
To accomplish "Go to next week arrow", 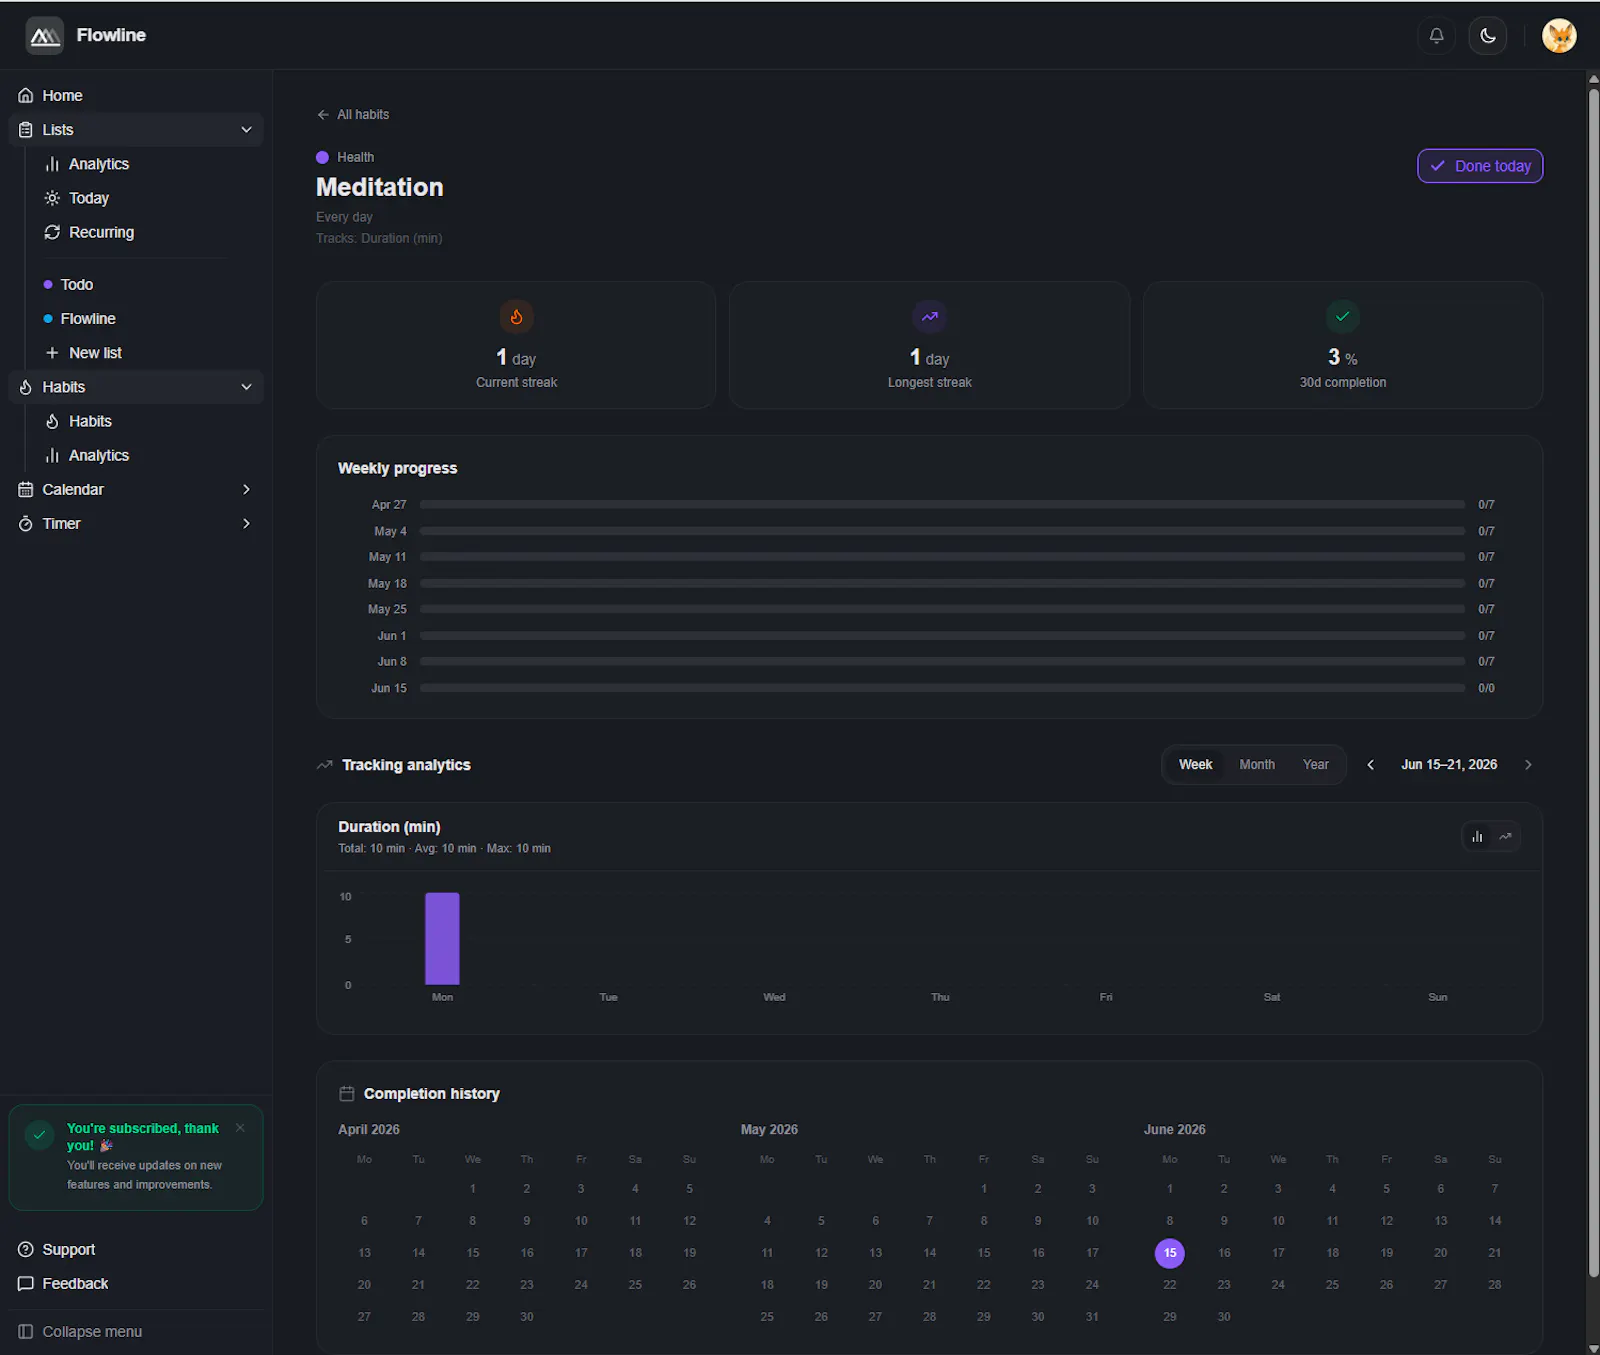I will [1528, 765].
